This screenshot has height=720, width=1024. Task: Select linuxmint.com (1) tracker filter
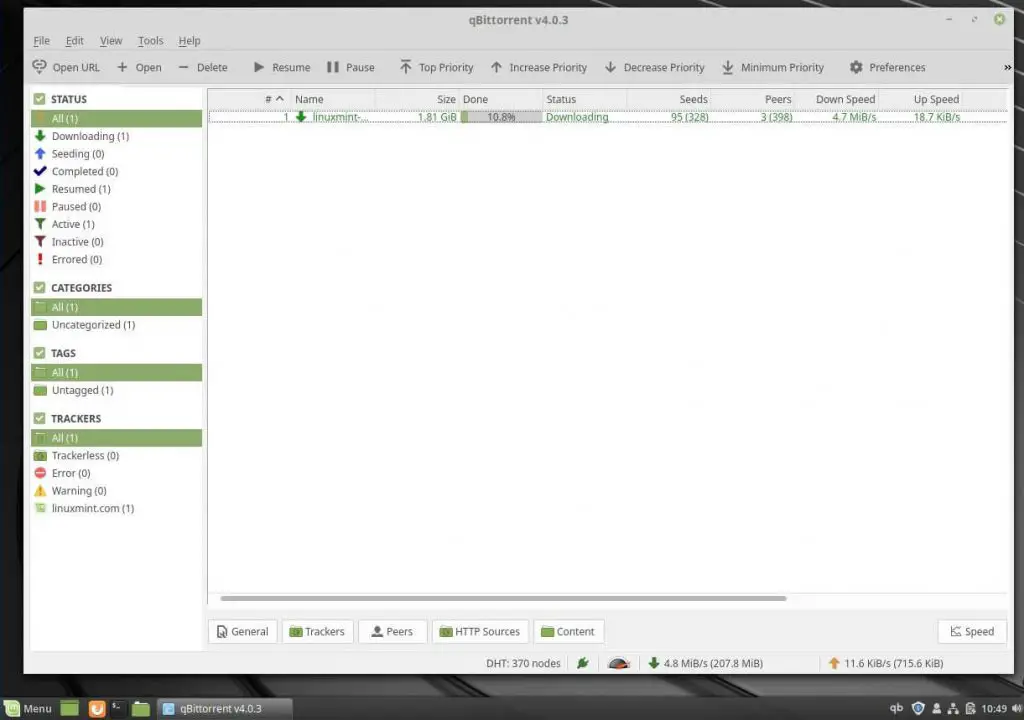coord(116,508)
